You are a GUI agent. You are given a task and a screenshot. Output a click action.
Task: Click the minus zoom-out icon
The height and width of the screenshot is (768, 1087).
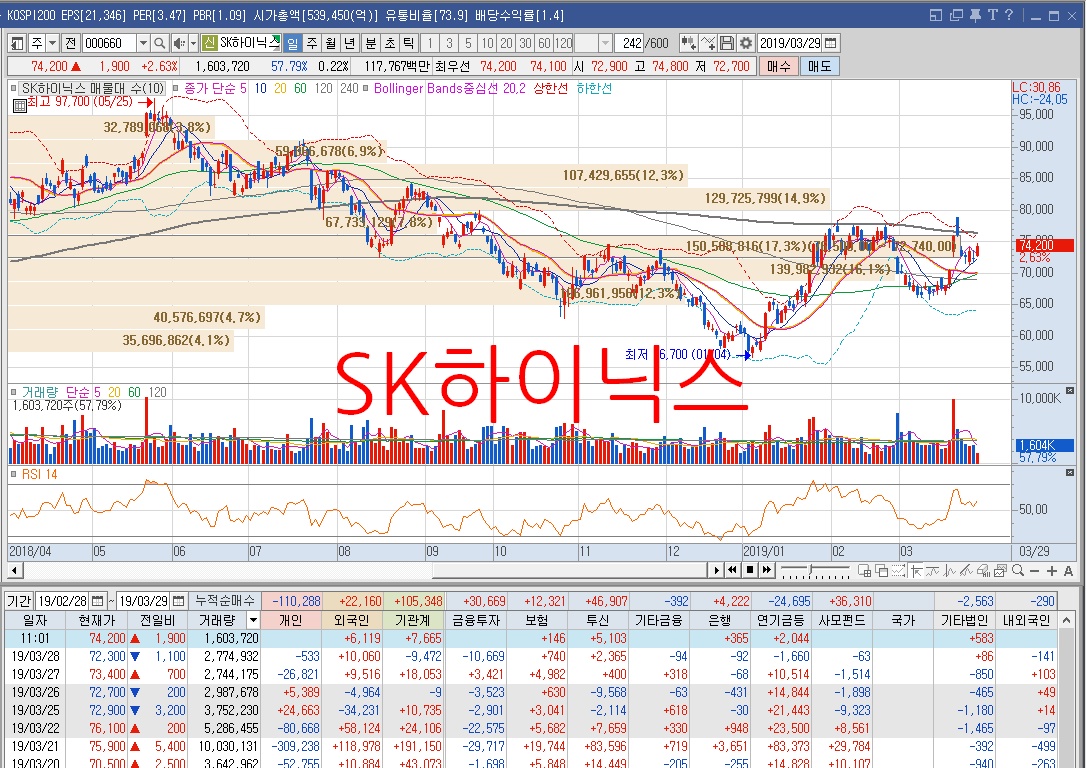(x=1034, y=571)
